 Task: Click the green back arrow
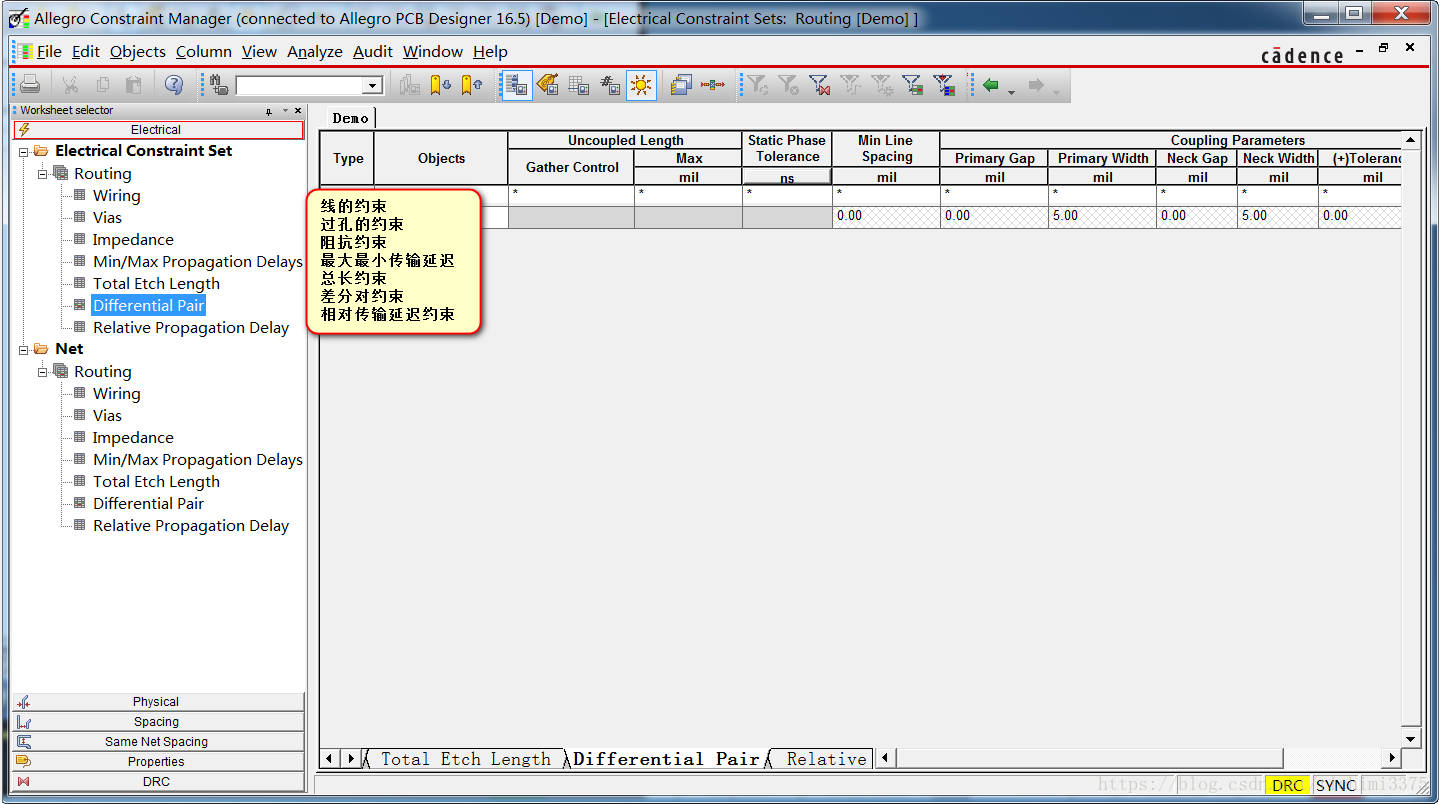991,86
